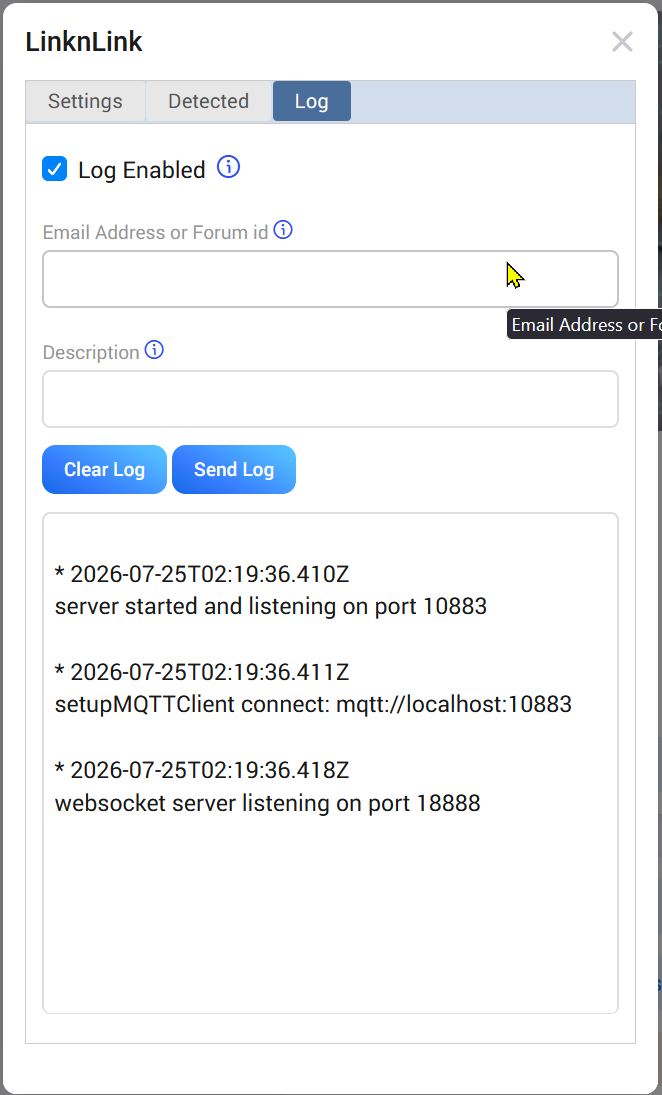Click info icon beside Email Address label
The width and height of the screenshot is (662, 1095).
tap(283, 230)
